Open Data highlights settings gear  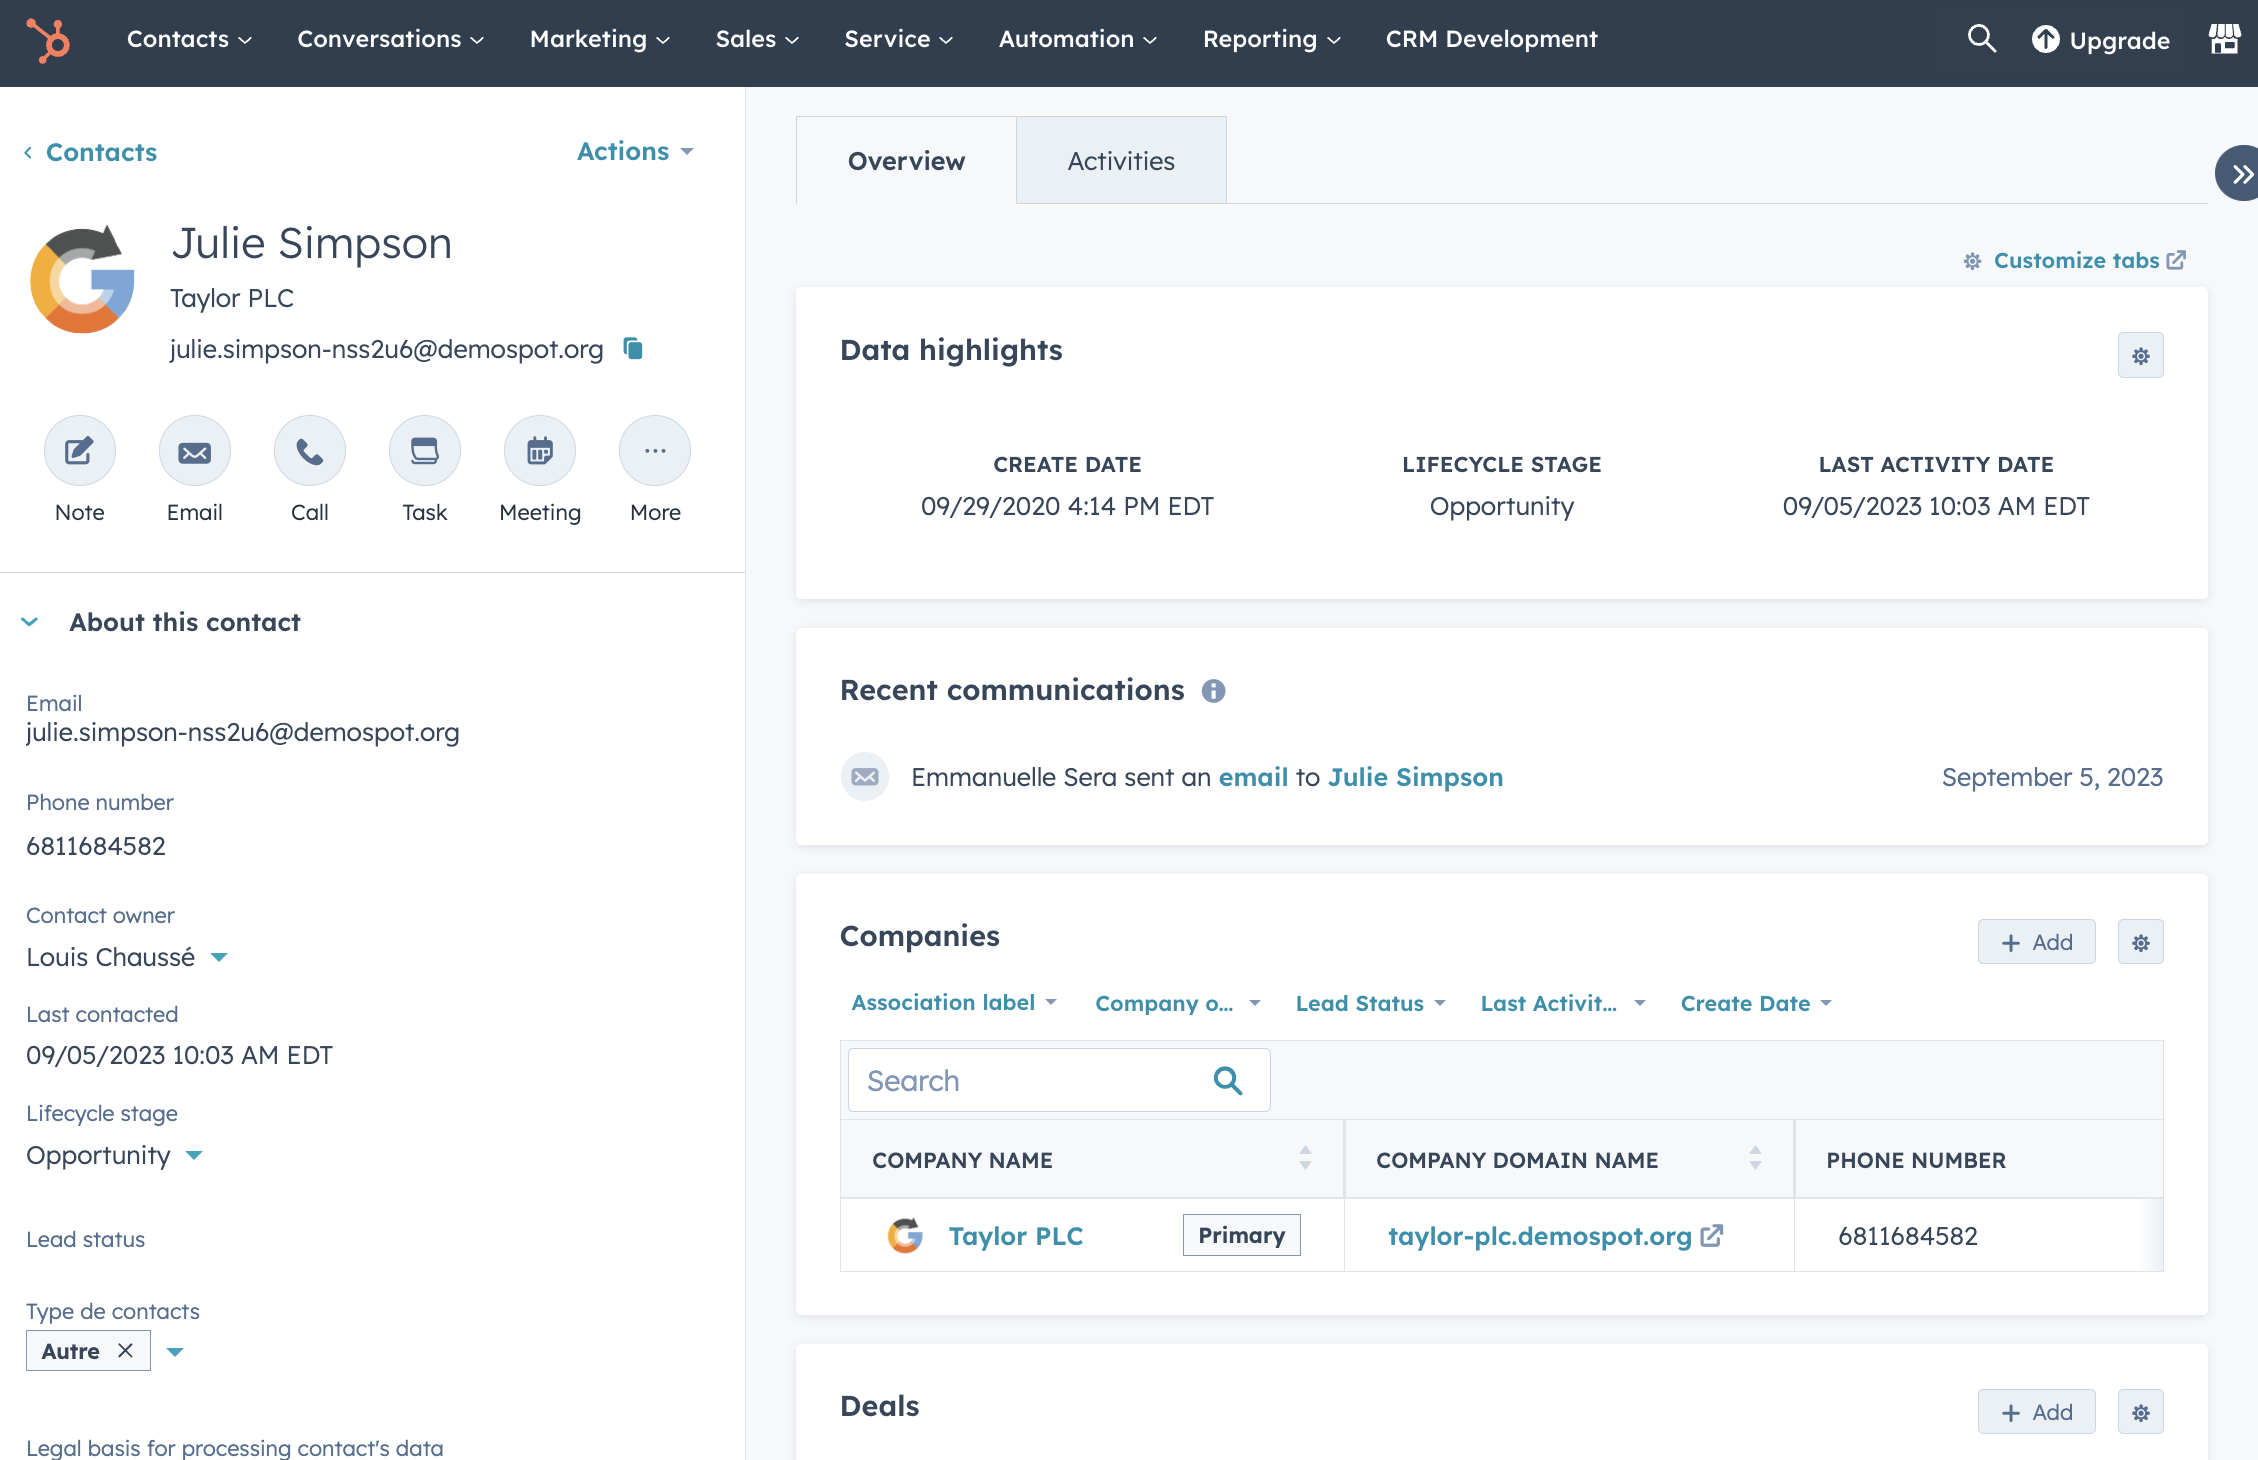coord(2140,355)
